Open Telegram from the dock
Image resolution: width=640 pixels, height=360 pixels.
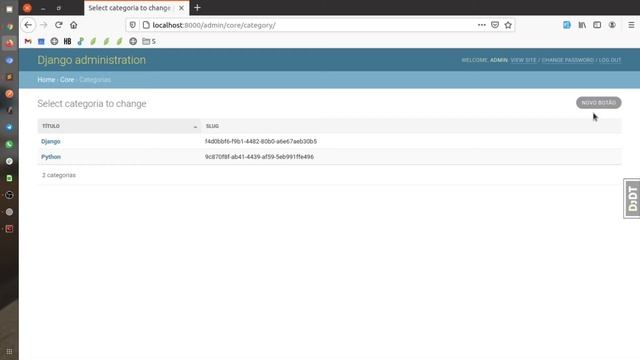tap(9, 127)
